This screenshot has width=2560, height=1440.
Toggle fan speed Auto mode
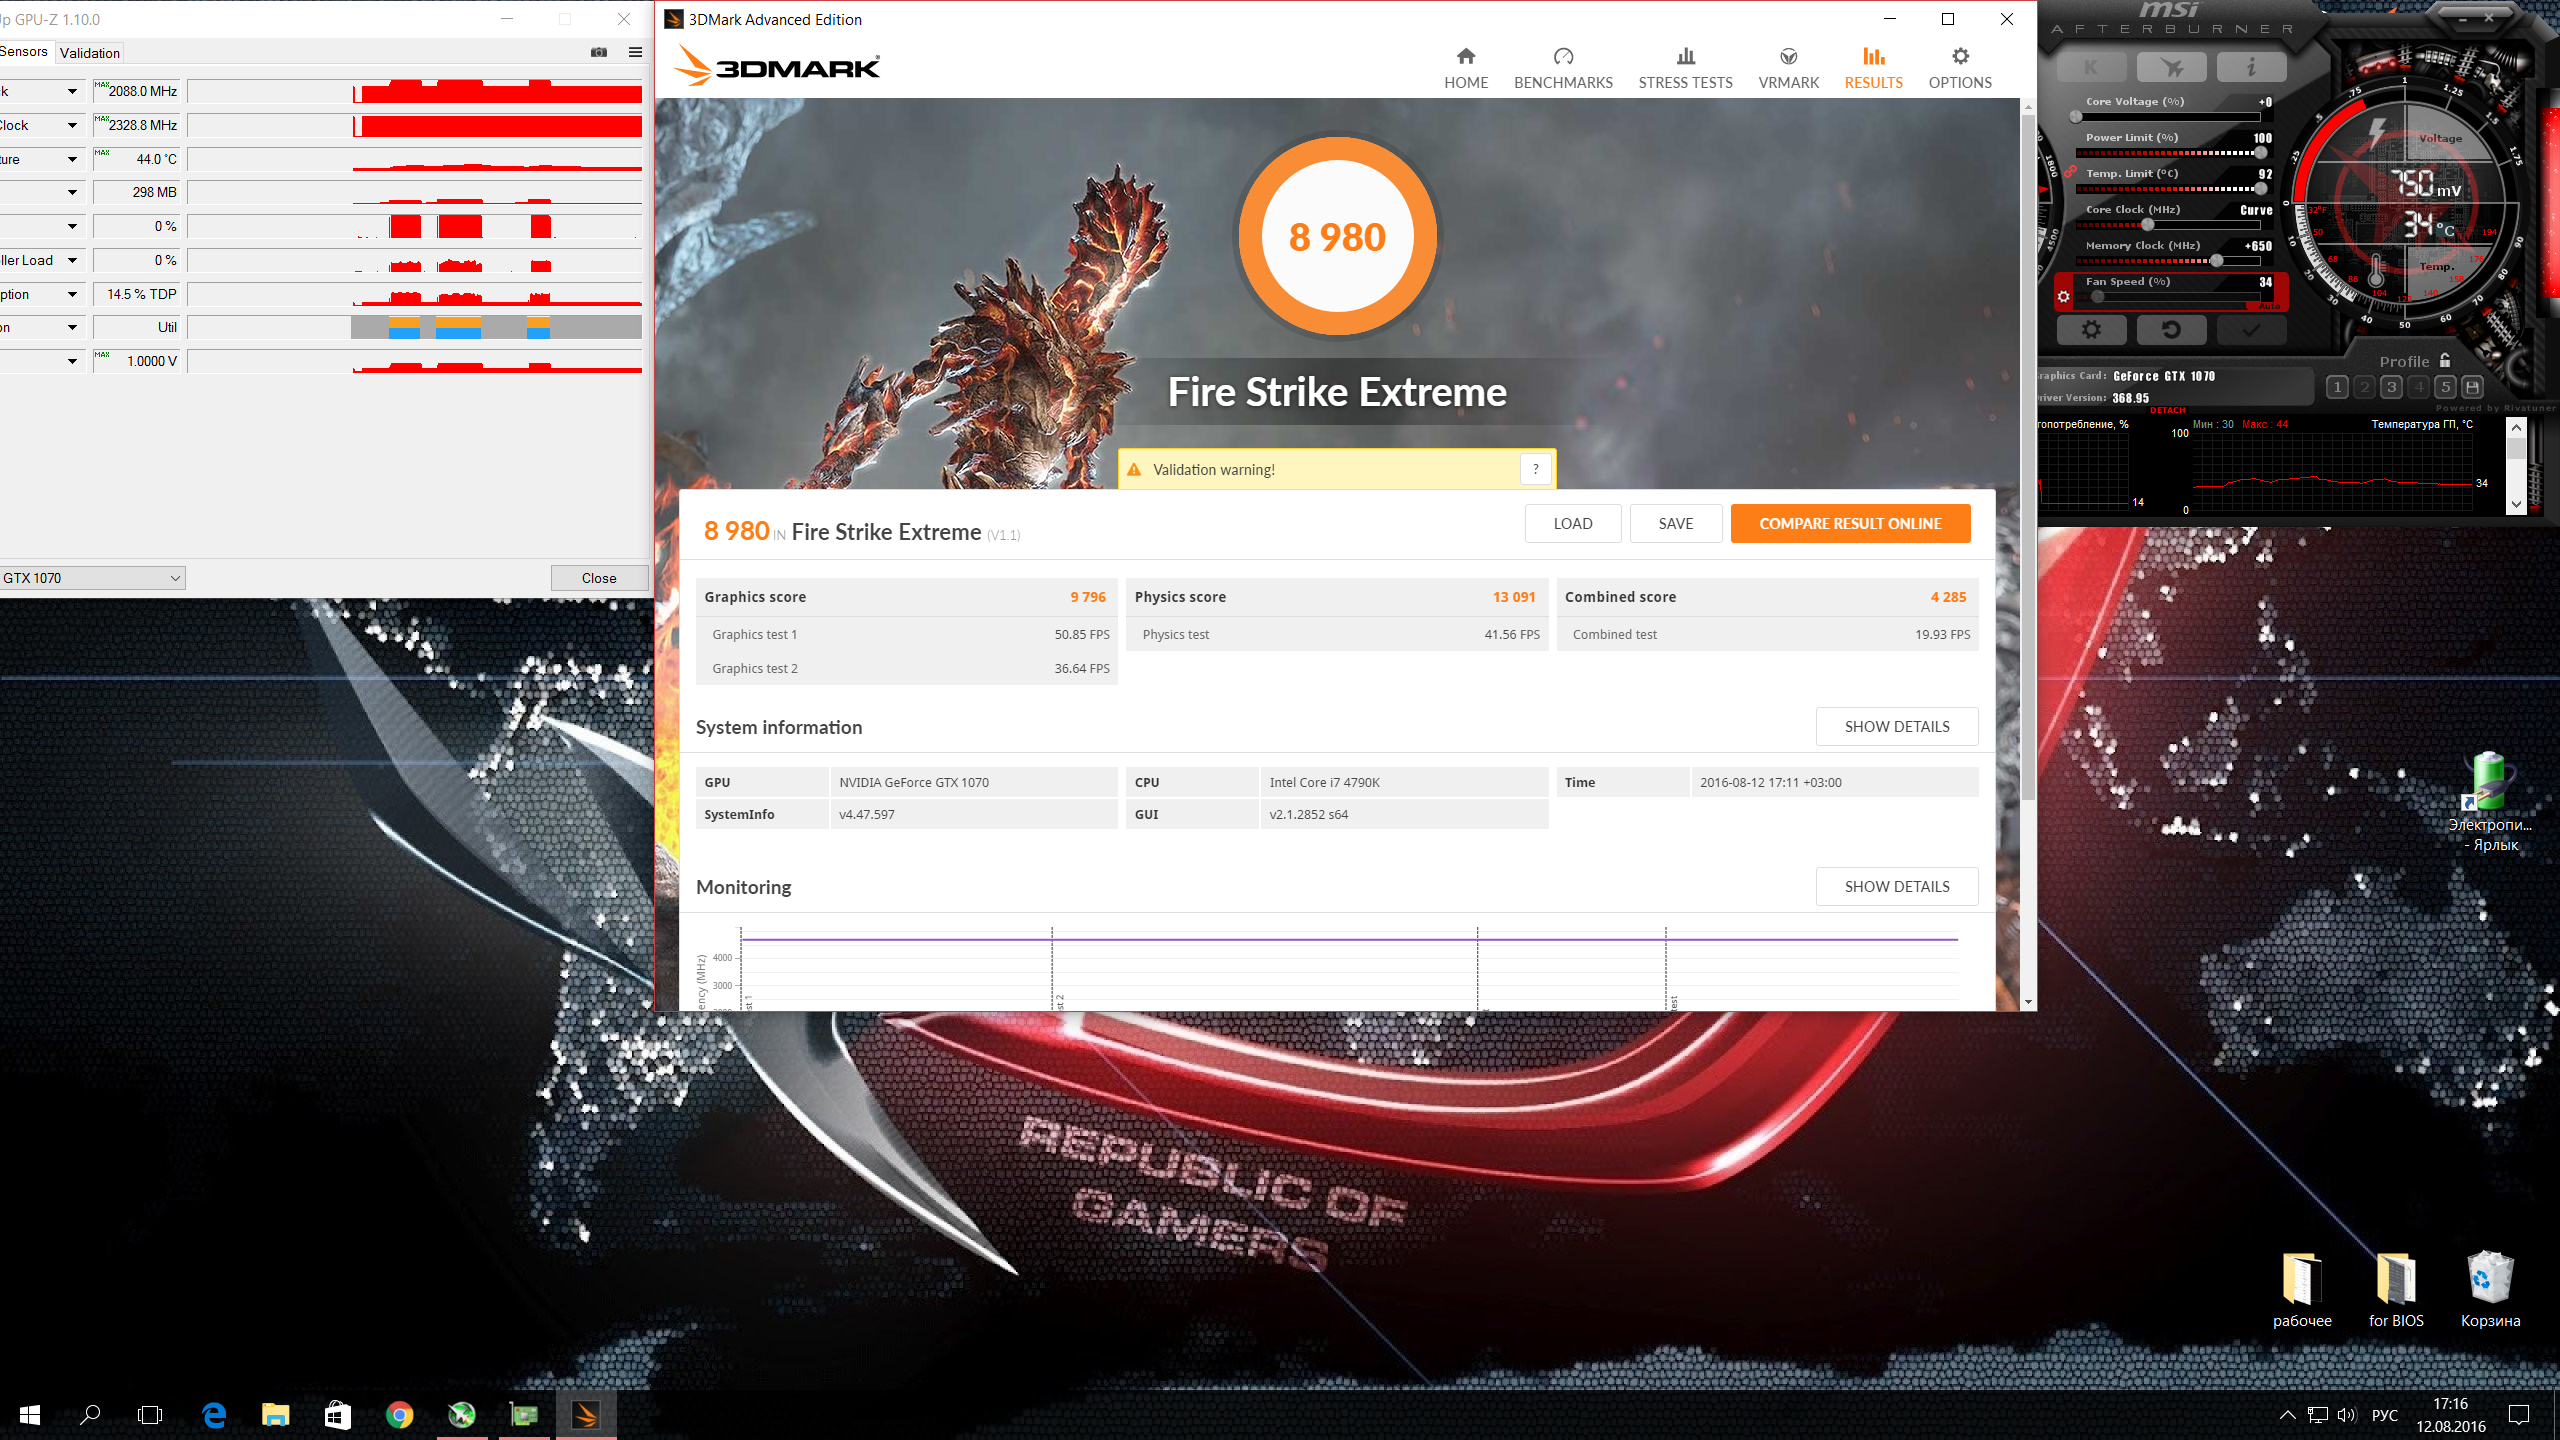click(x=2269, y=305)
